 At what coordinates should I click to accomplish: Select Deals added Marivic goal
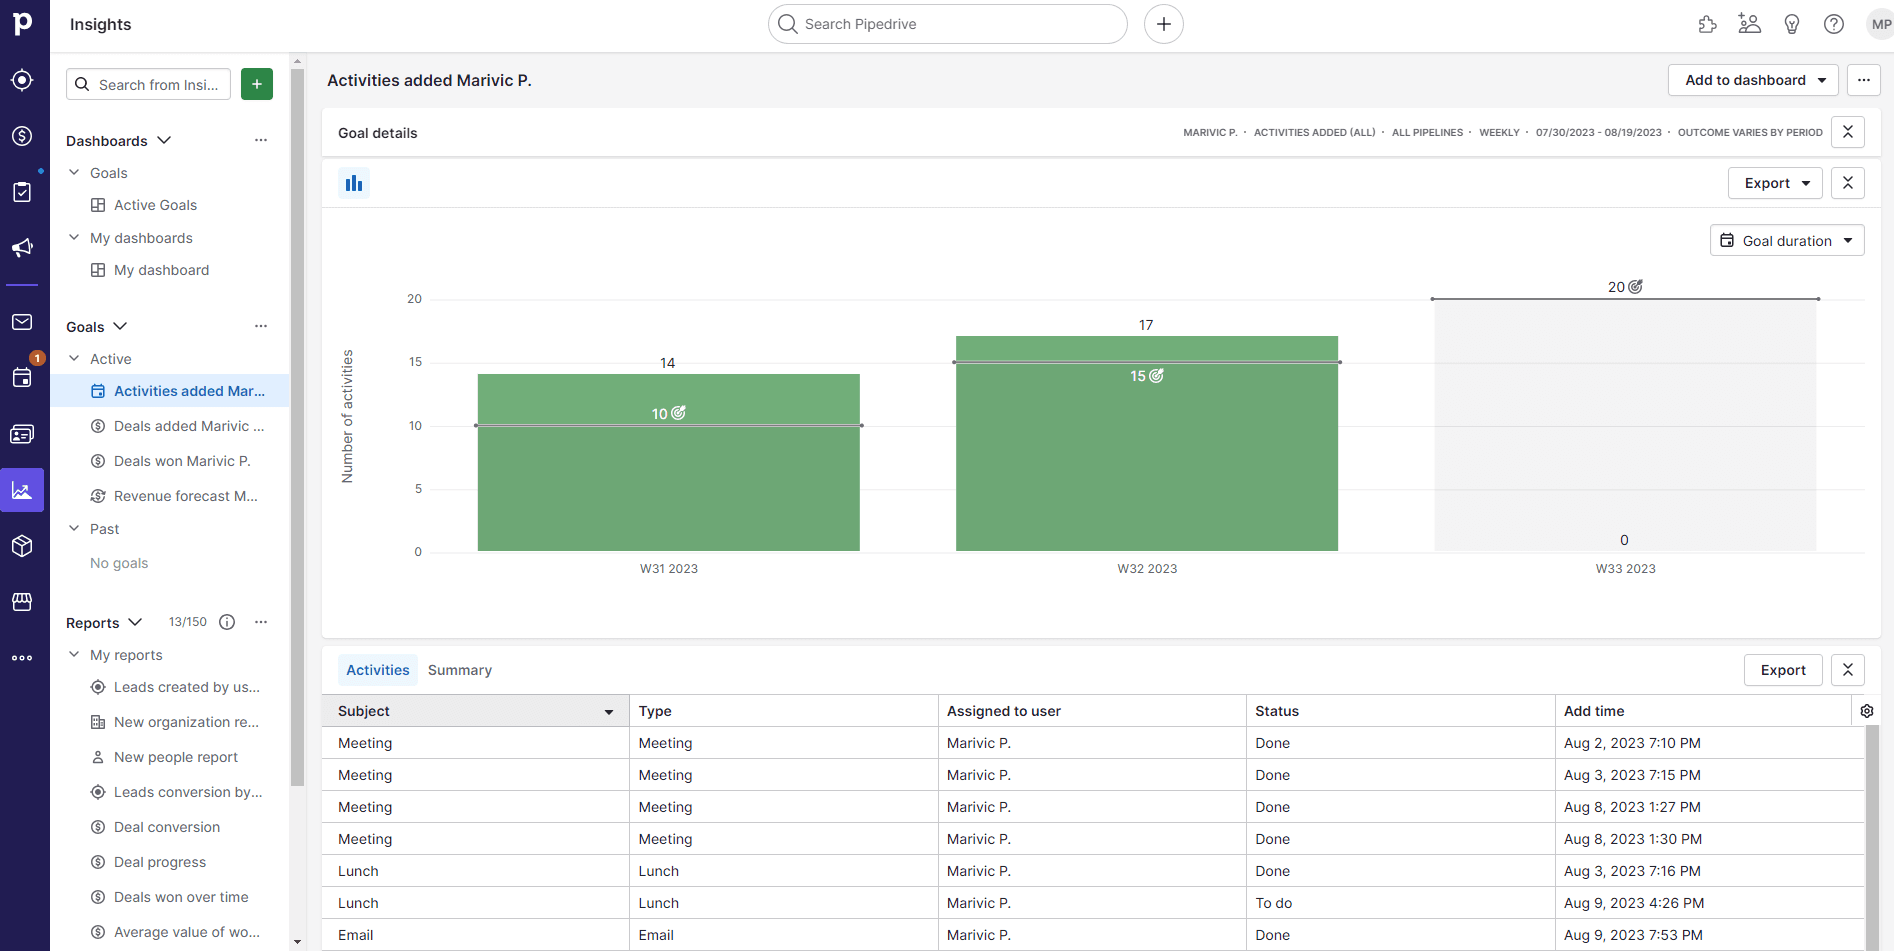point(189,426)
